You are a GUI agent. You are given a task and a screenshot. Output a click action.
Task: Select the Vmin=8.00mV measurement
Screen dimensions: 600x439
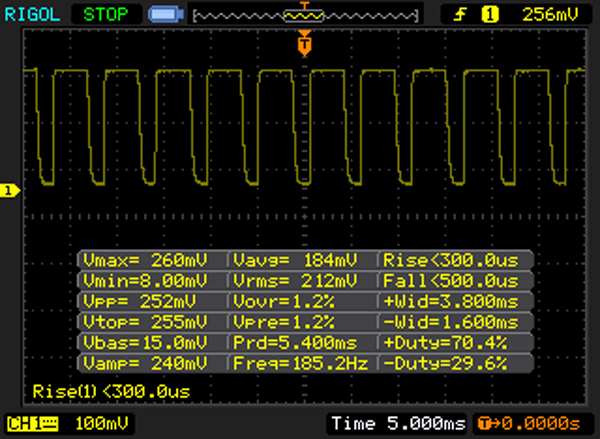pos(145,281)
